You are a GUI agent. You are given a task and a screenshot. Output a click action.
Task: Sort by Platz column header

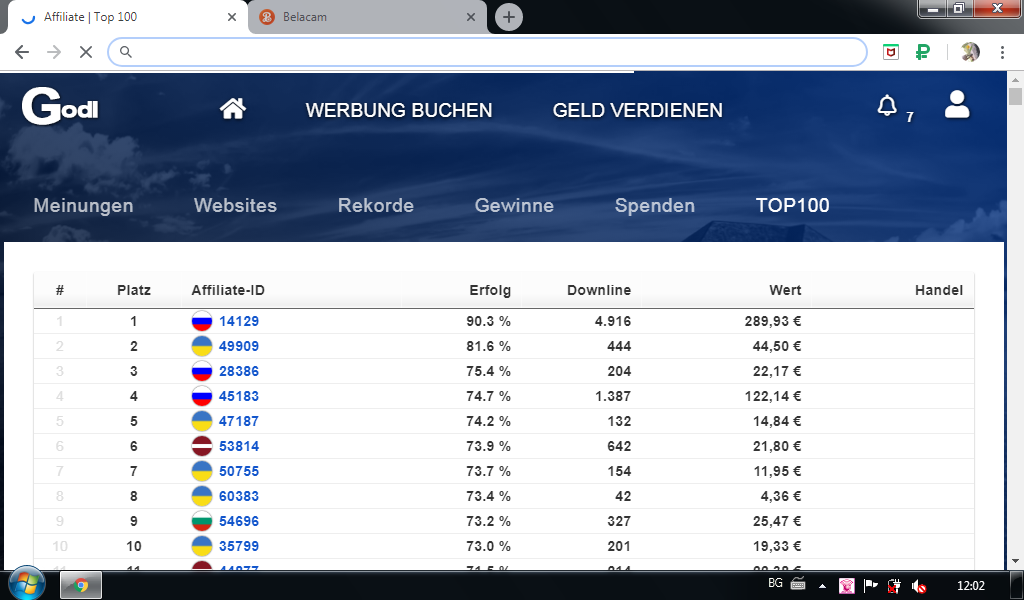pos(134,291)
